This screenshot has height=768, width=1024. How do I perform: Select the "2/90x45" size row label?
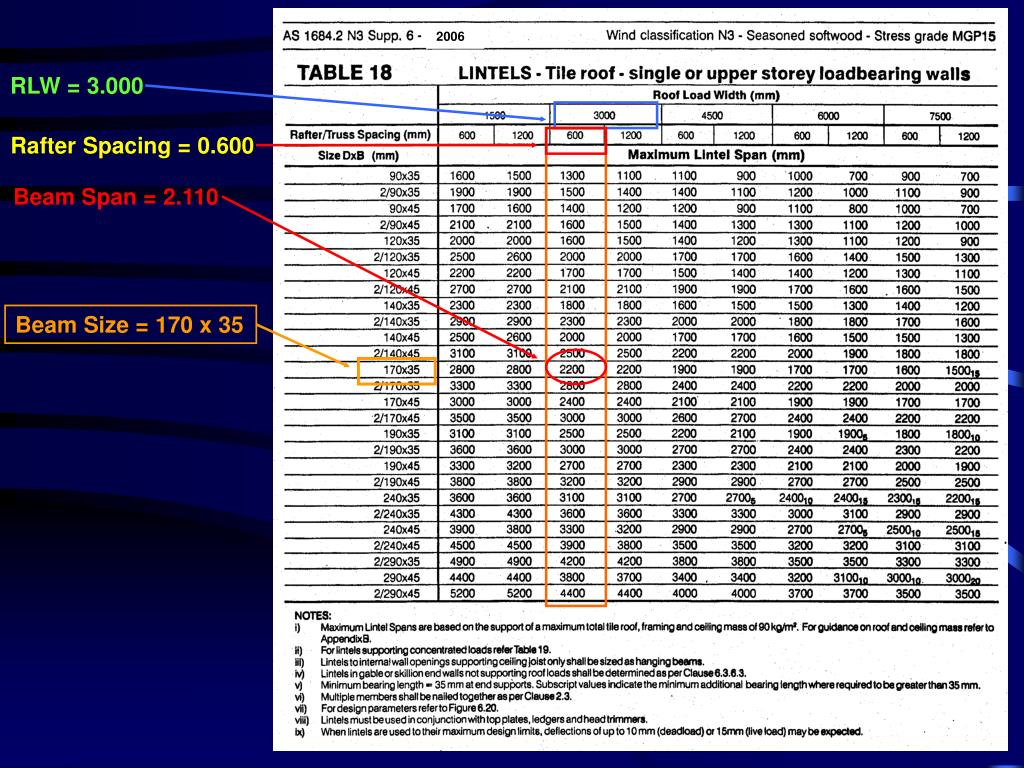pos(400,225)
